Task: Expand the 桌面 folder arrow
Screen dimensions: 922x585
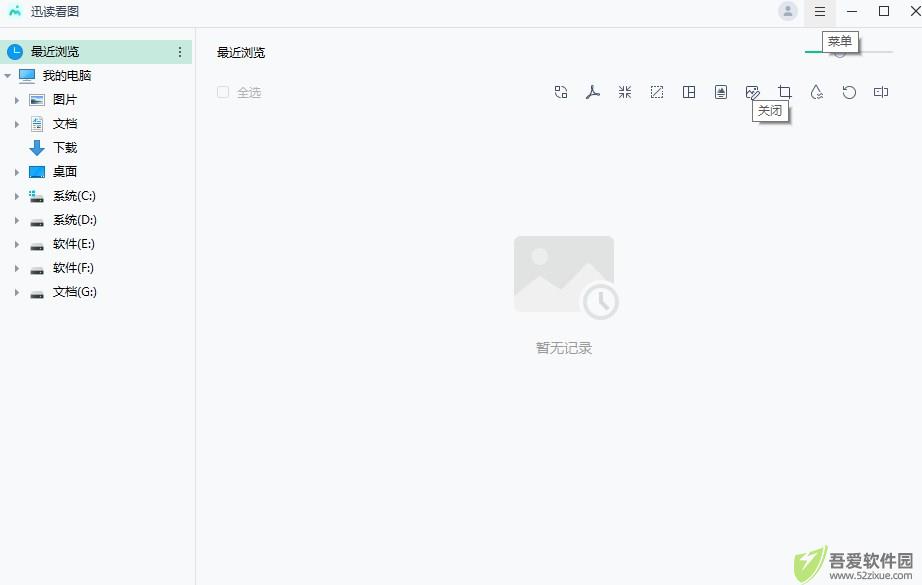Action: (x=17, y=172)
